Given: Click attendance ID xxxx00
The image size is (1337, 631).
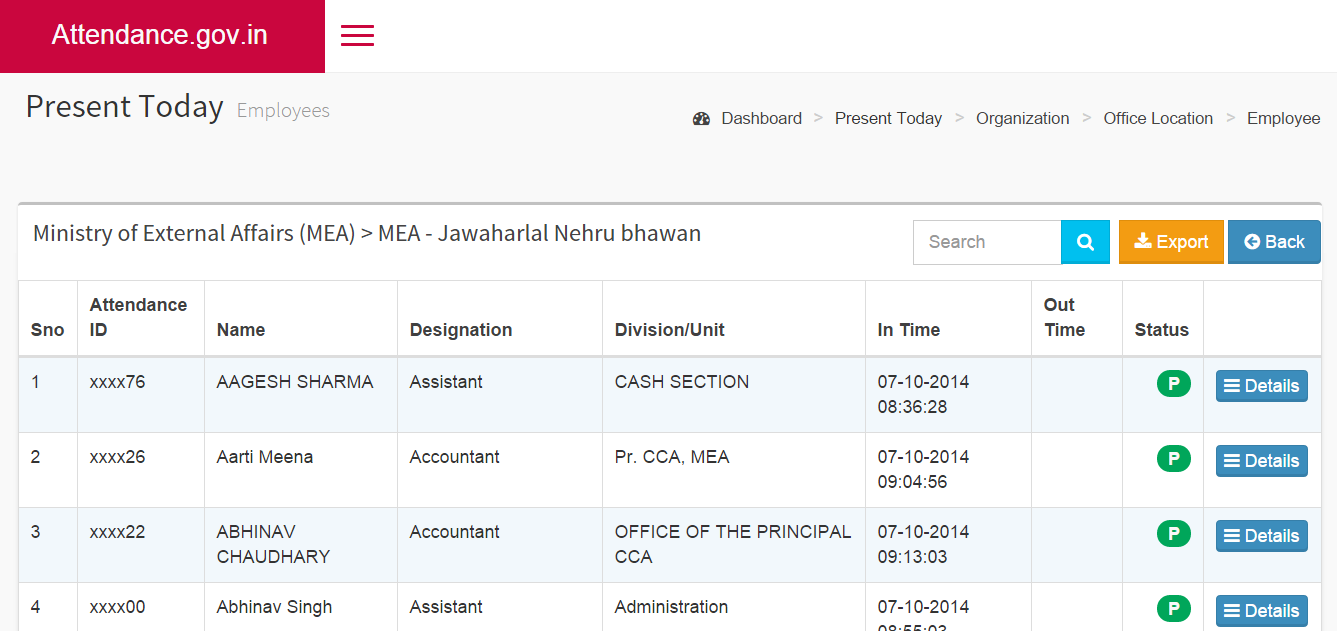Looking at the screenshot, I should pos(117,607).
